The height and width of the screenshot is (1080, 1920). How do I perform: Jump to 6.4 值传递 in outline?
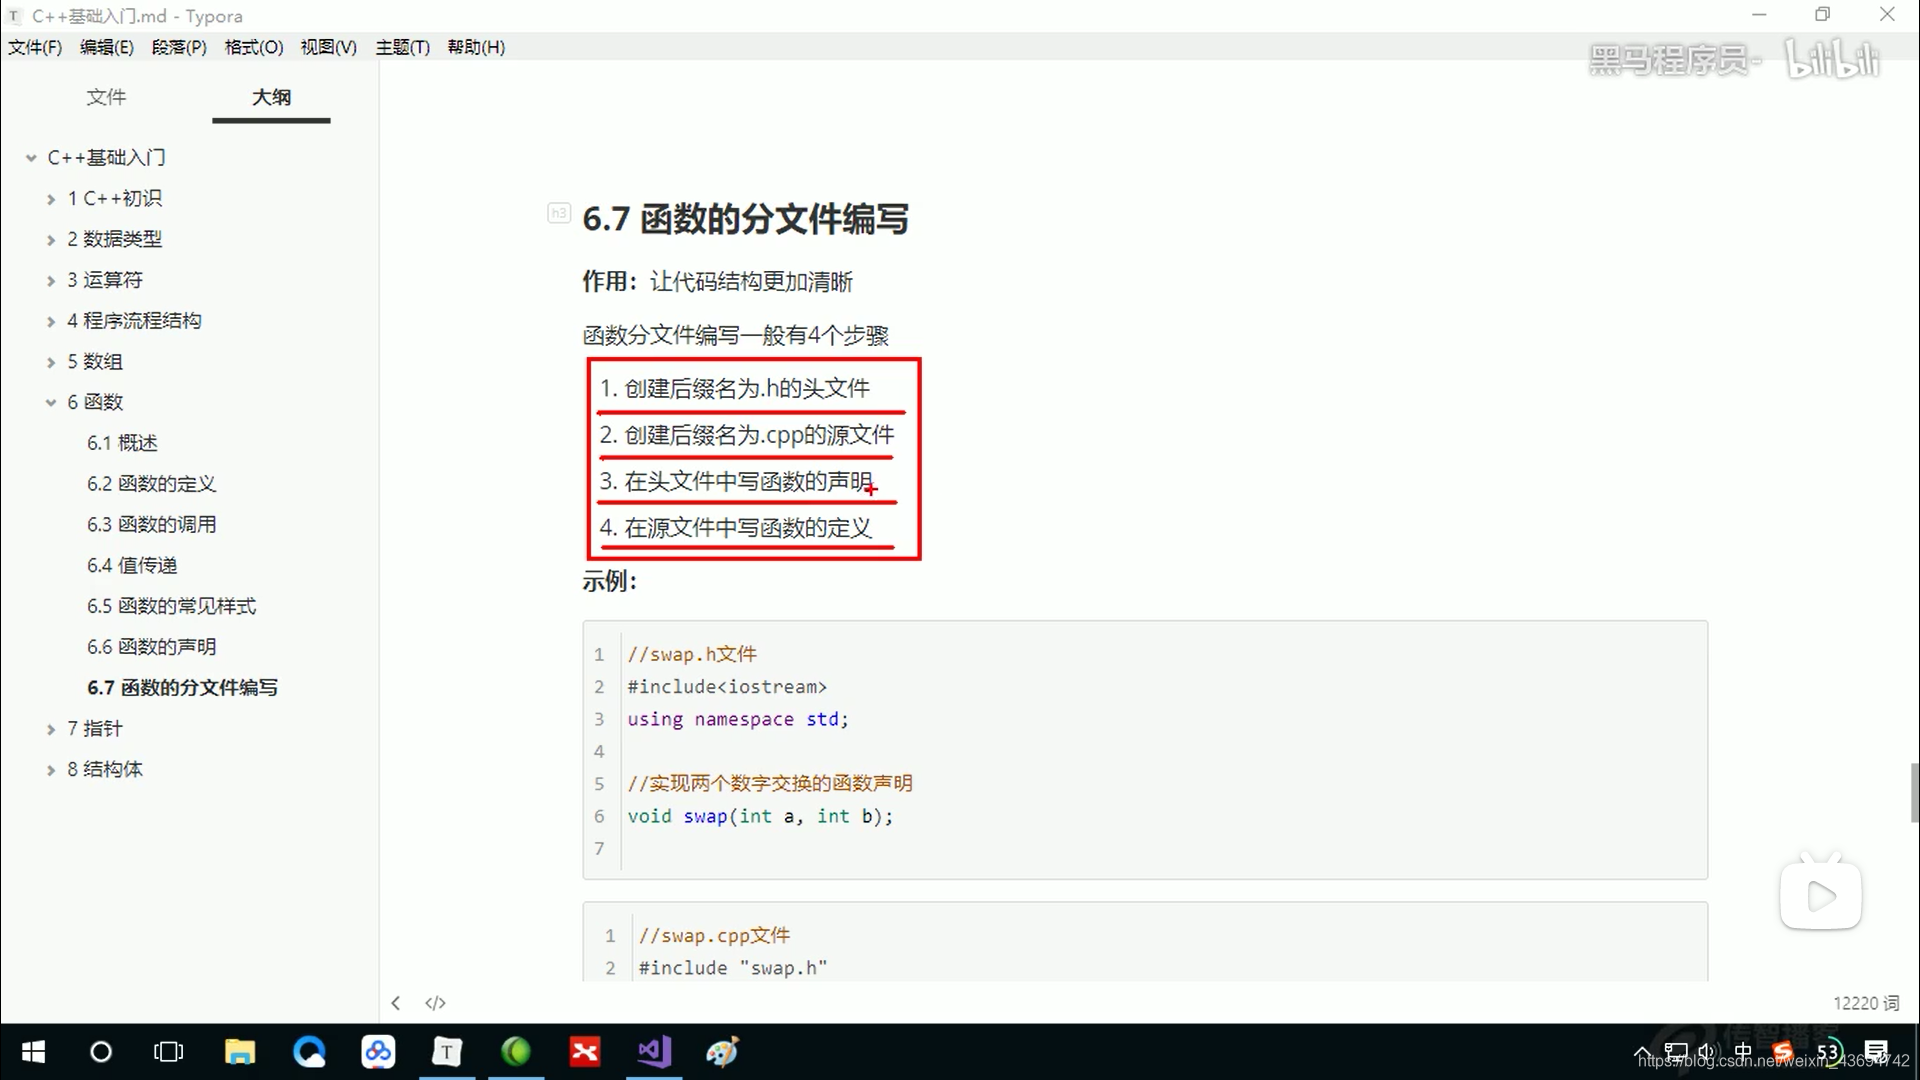[132, 566]
